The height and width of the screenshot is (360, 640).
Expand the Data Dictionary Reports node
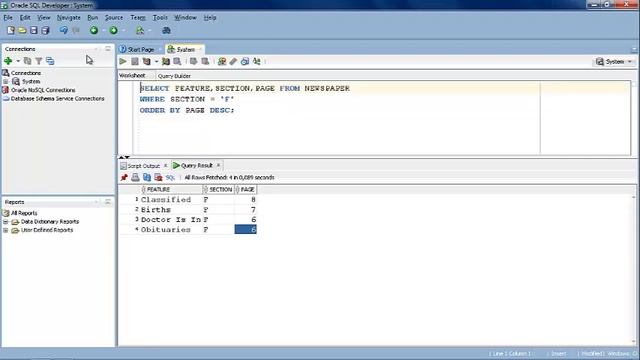tap(6, 222)
